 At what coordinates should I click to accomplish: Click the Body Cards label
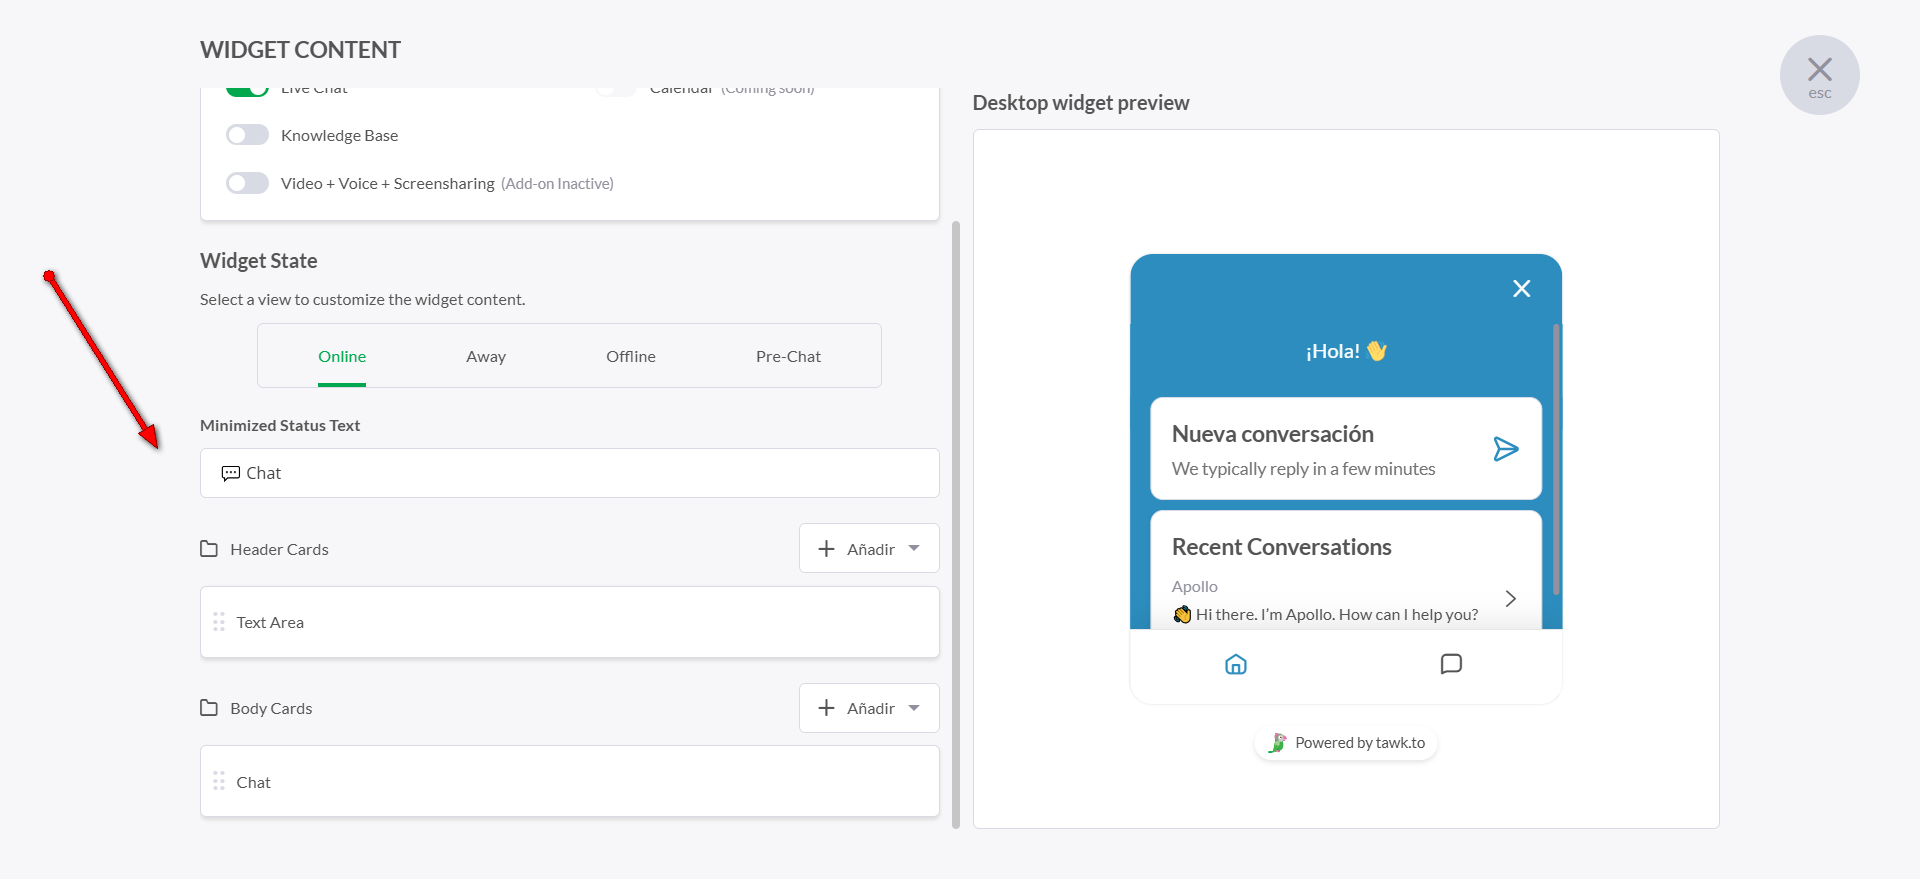271,708
